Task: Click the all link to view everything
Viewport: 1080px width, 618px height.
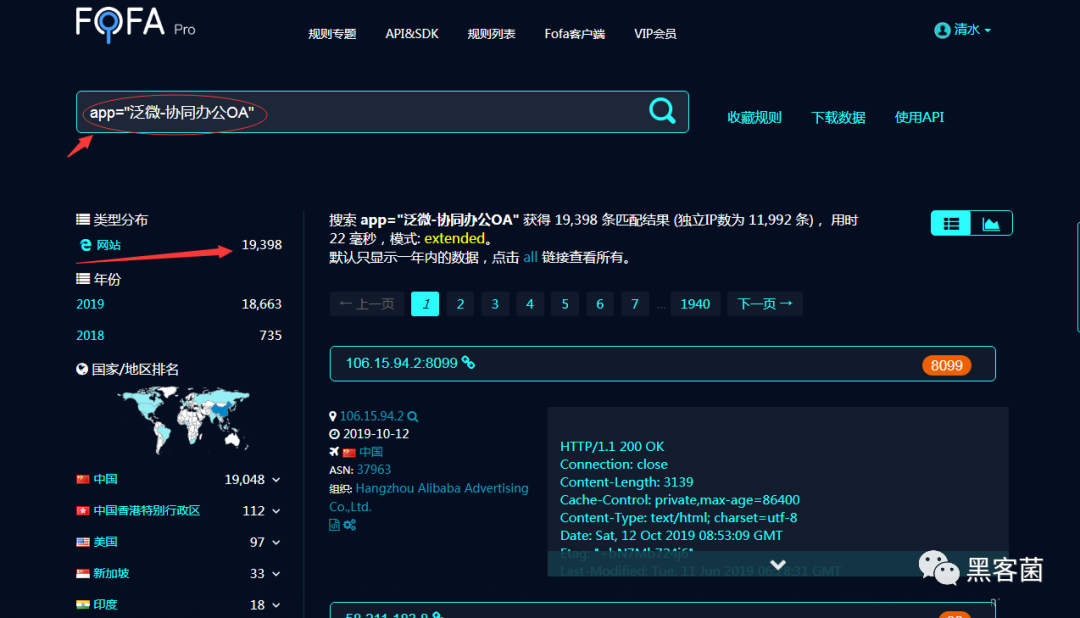Action: (x=530, y=258)
